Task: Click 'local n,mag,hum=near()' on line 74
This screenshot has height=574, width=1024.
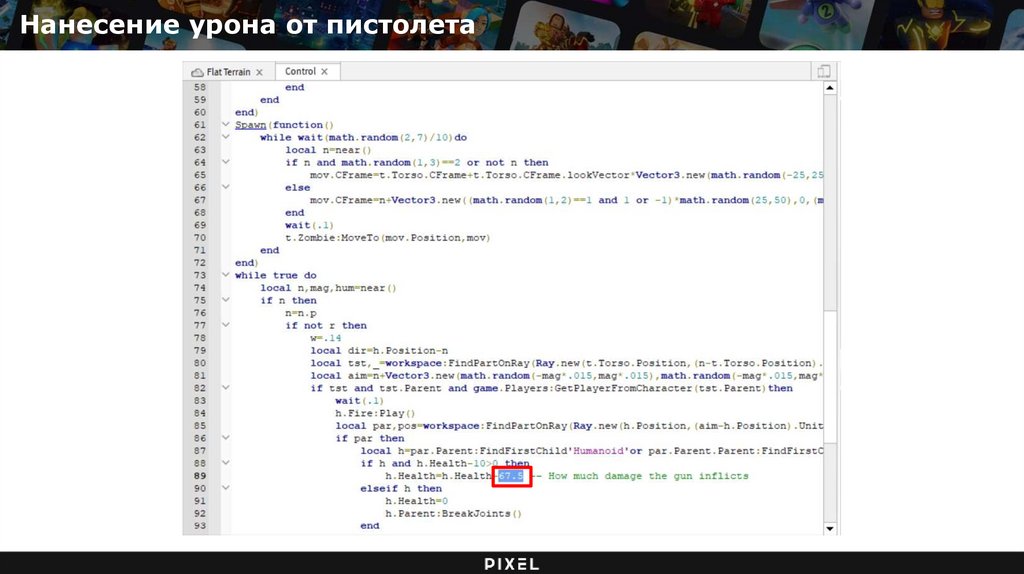Action: click(x=328, y=288)
